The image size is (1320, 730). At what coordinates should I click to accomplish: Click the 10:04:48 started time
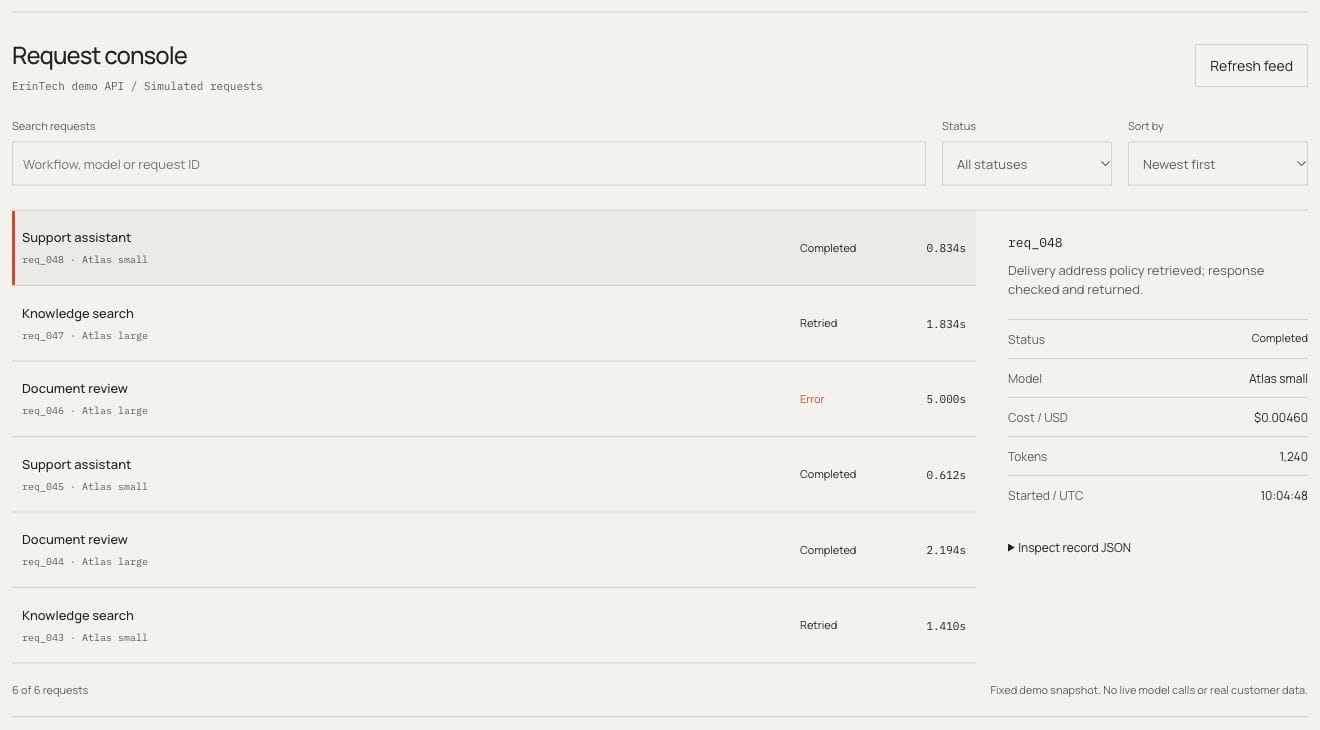(1284, 496)
